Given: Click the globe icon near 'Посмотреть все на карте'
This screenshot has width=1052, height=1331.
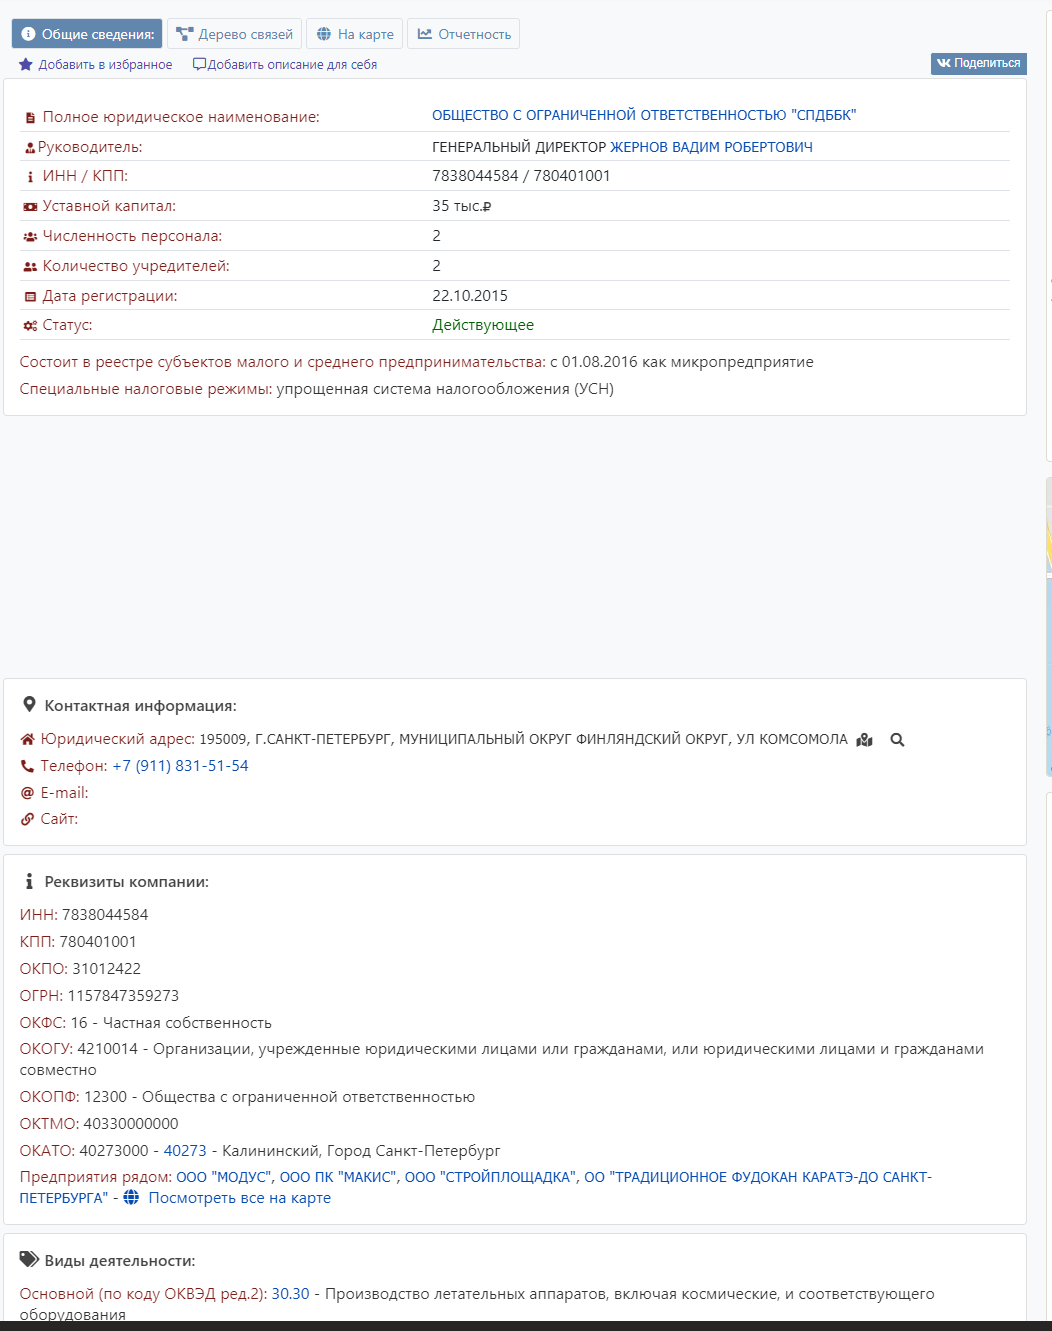Looking at the screenshot, I should click(x=131, y=1198).
